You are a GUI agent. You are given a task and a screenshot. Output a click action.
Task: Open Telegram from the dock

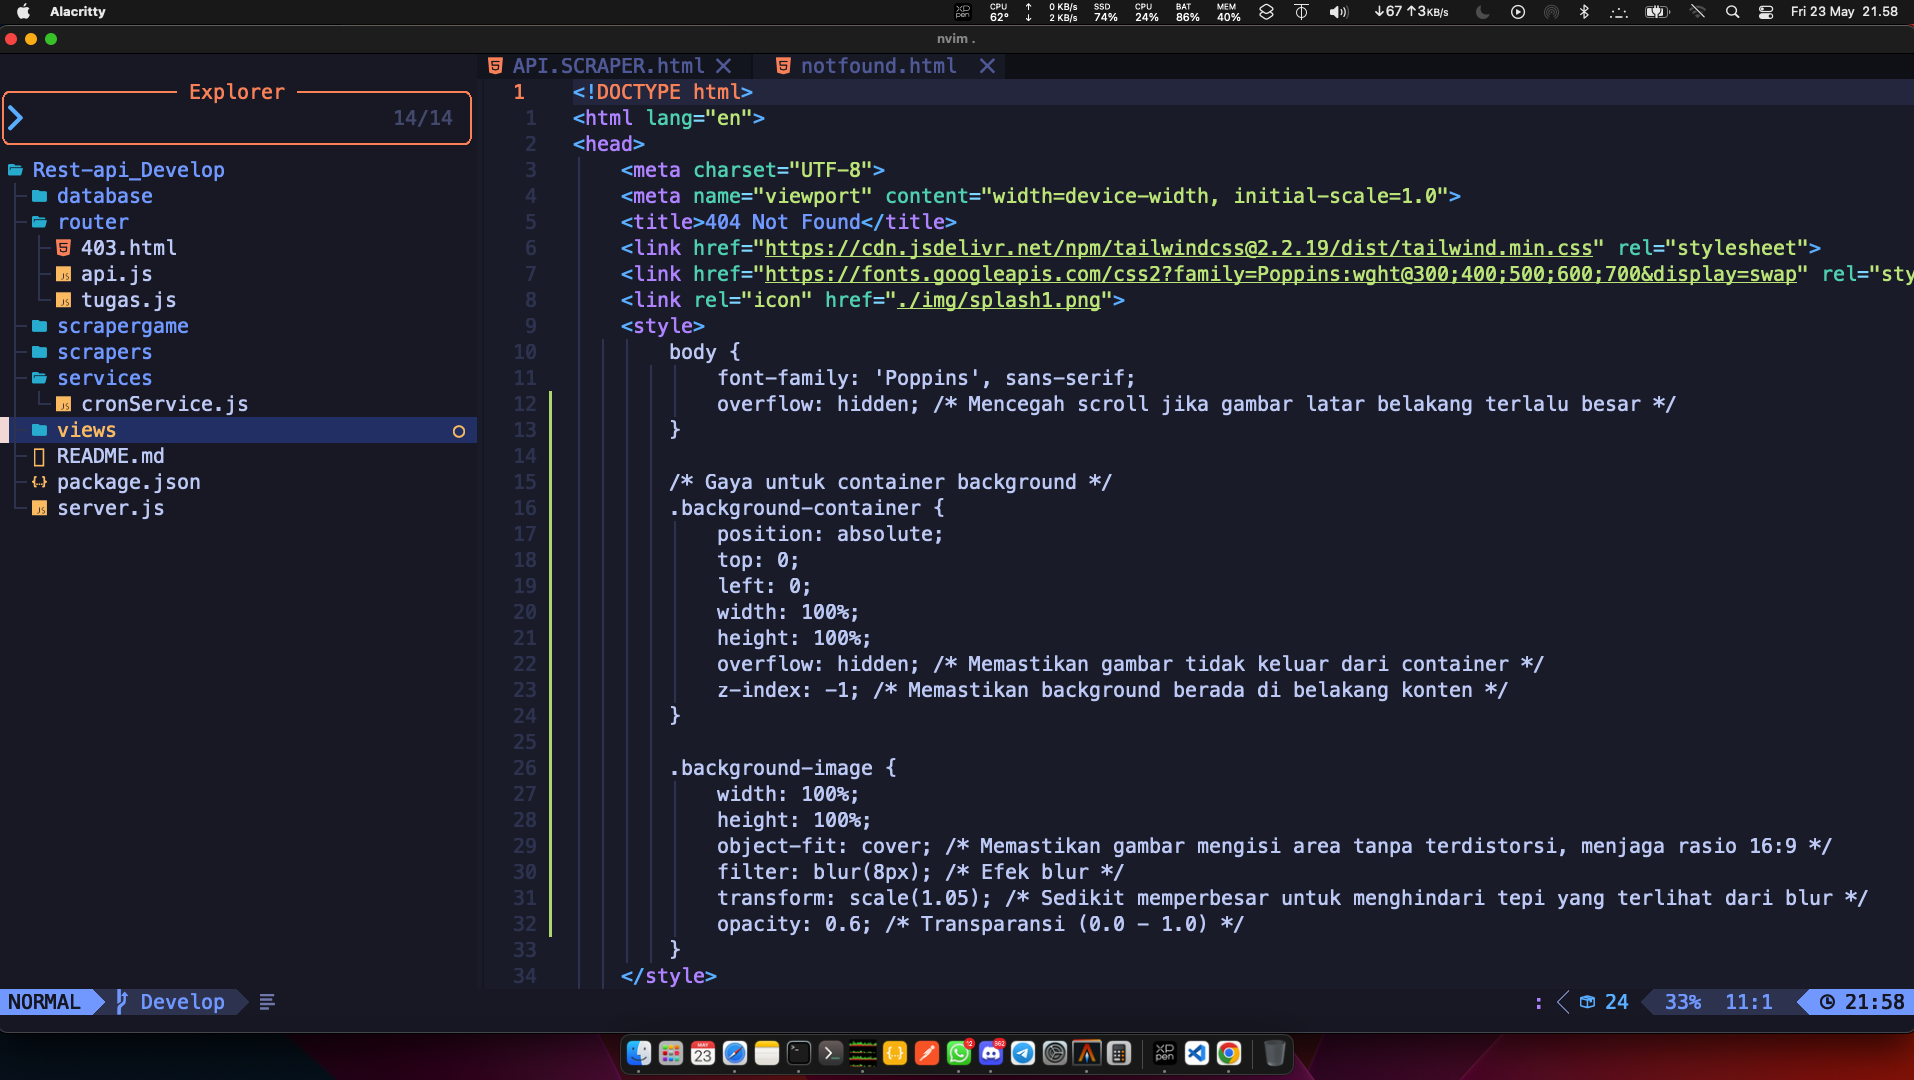tap(1023, 1053)
